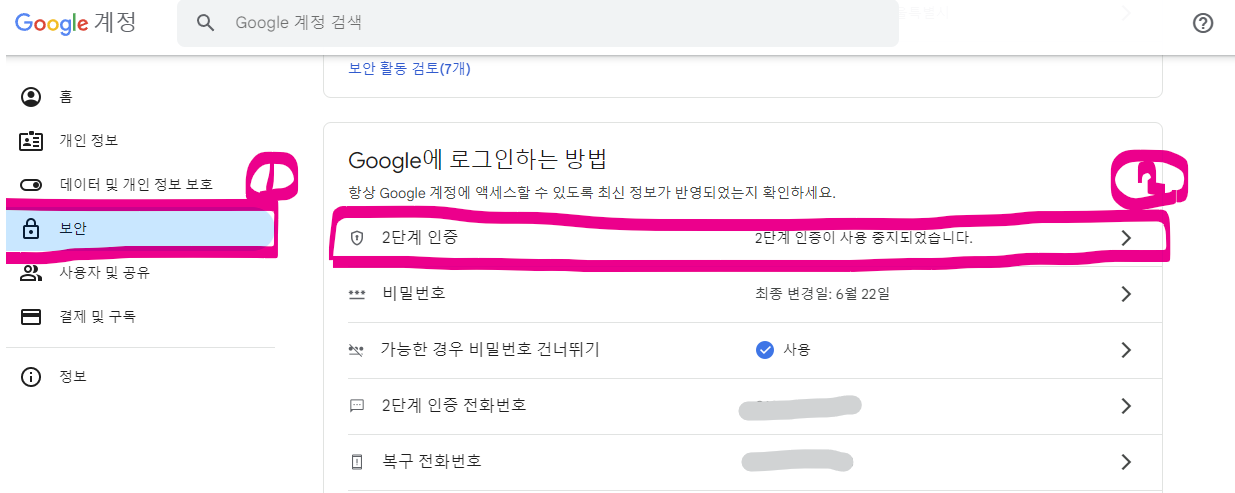Click 최종 변경일: 6월 22일 text
1235x493 pixels.
(822, 294)
